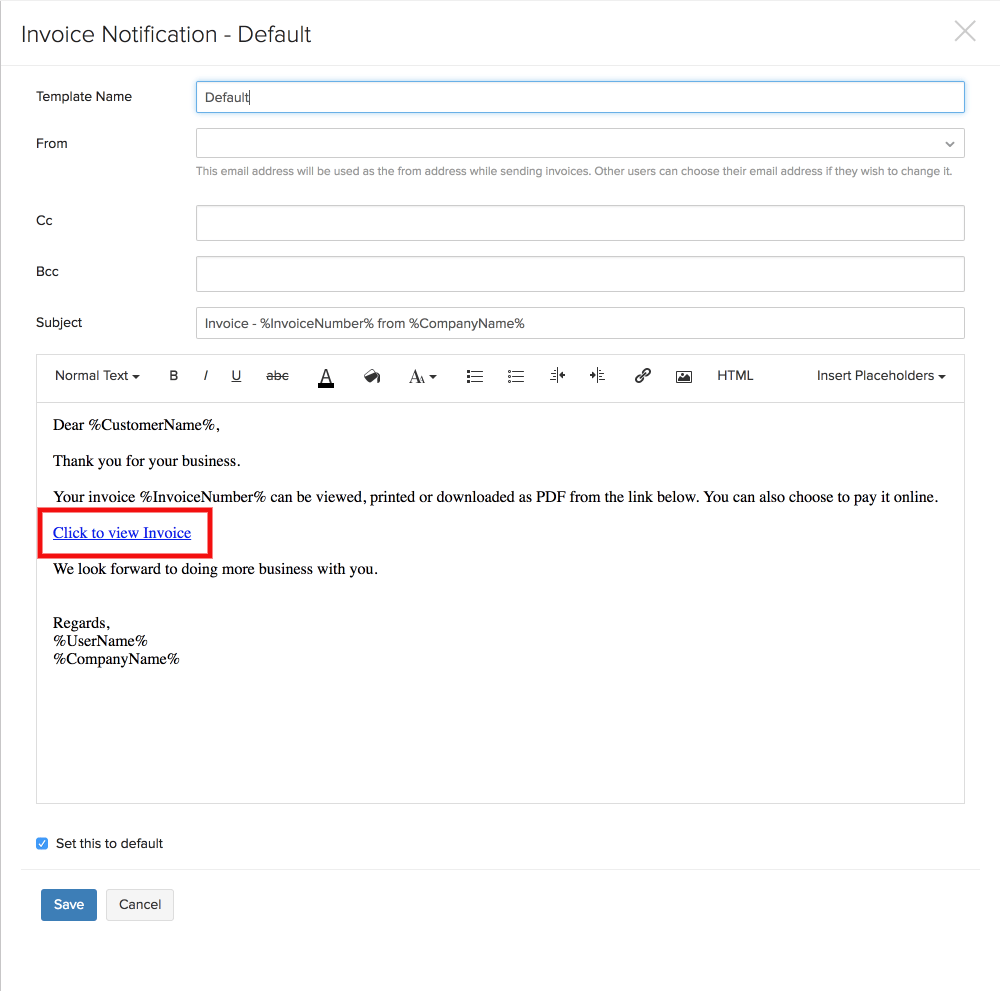Toggle underline formatting
The image size is (1000, 992).
(235, 375)
